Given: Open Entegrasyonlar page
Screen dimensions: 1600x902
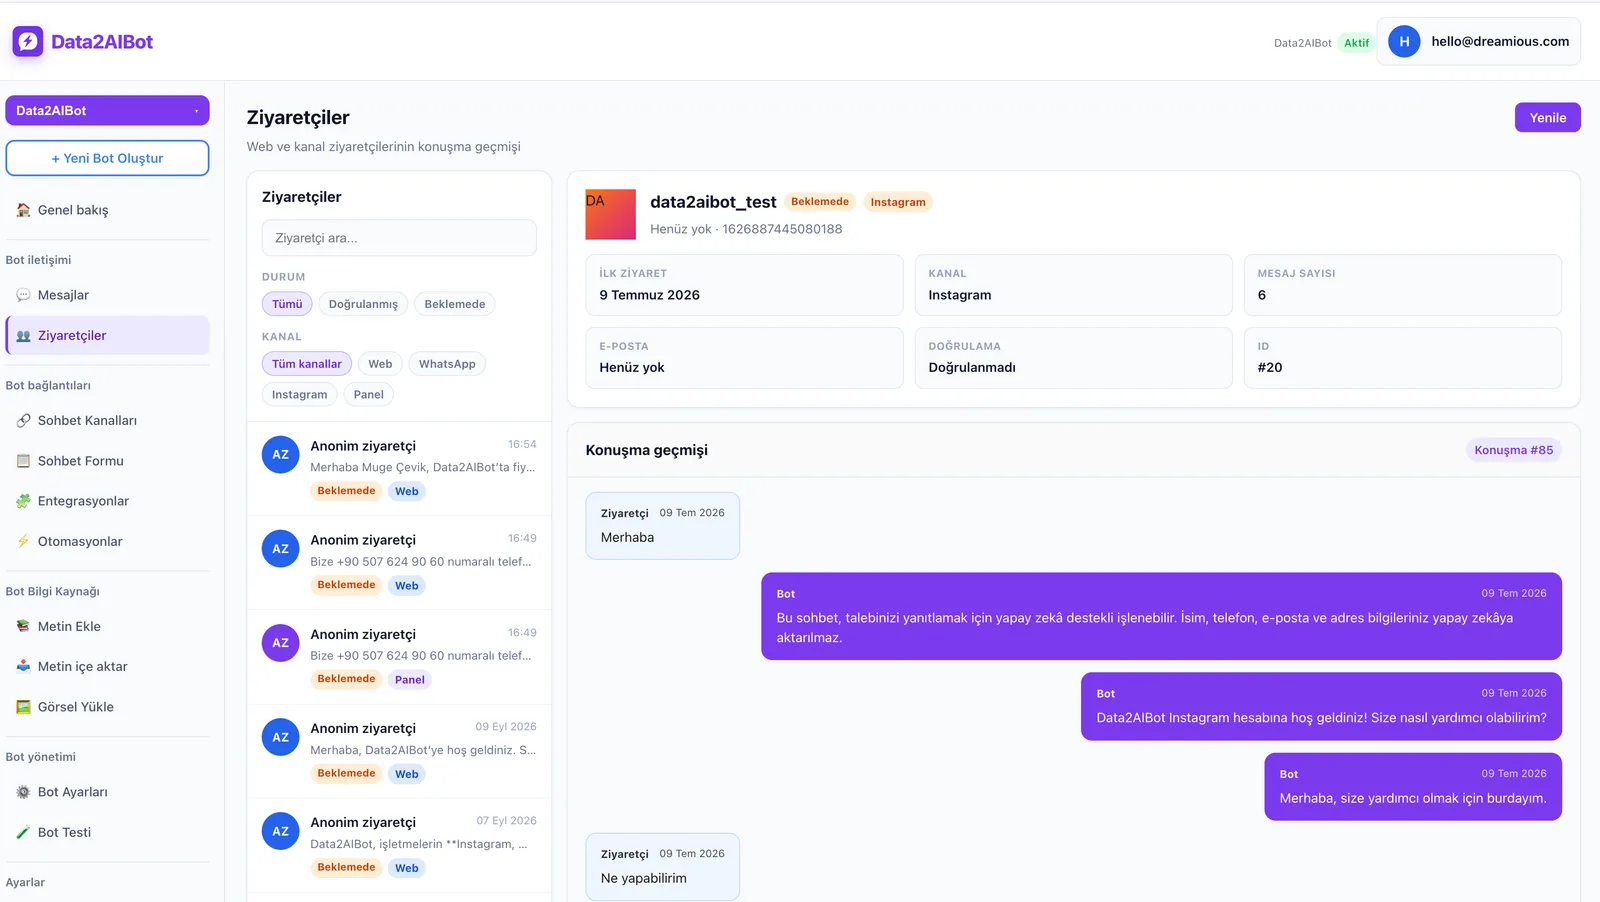Looking at the screenshot, I should tap(107, 501).
